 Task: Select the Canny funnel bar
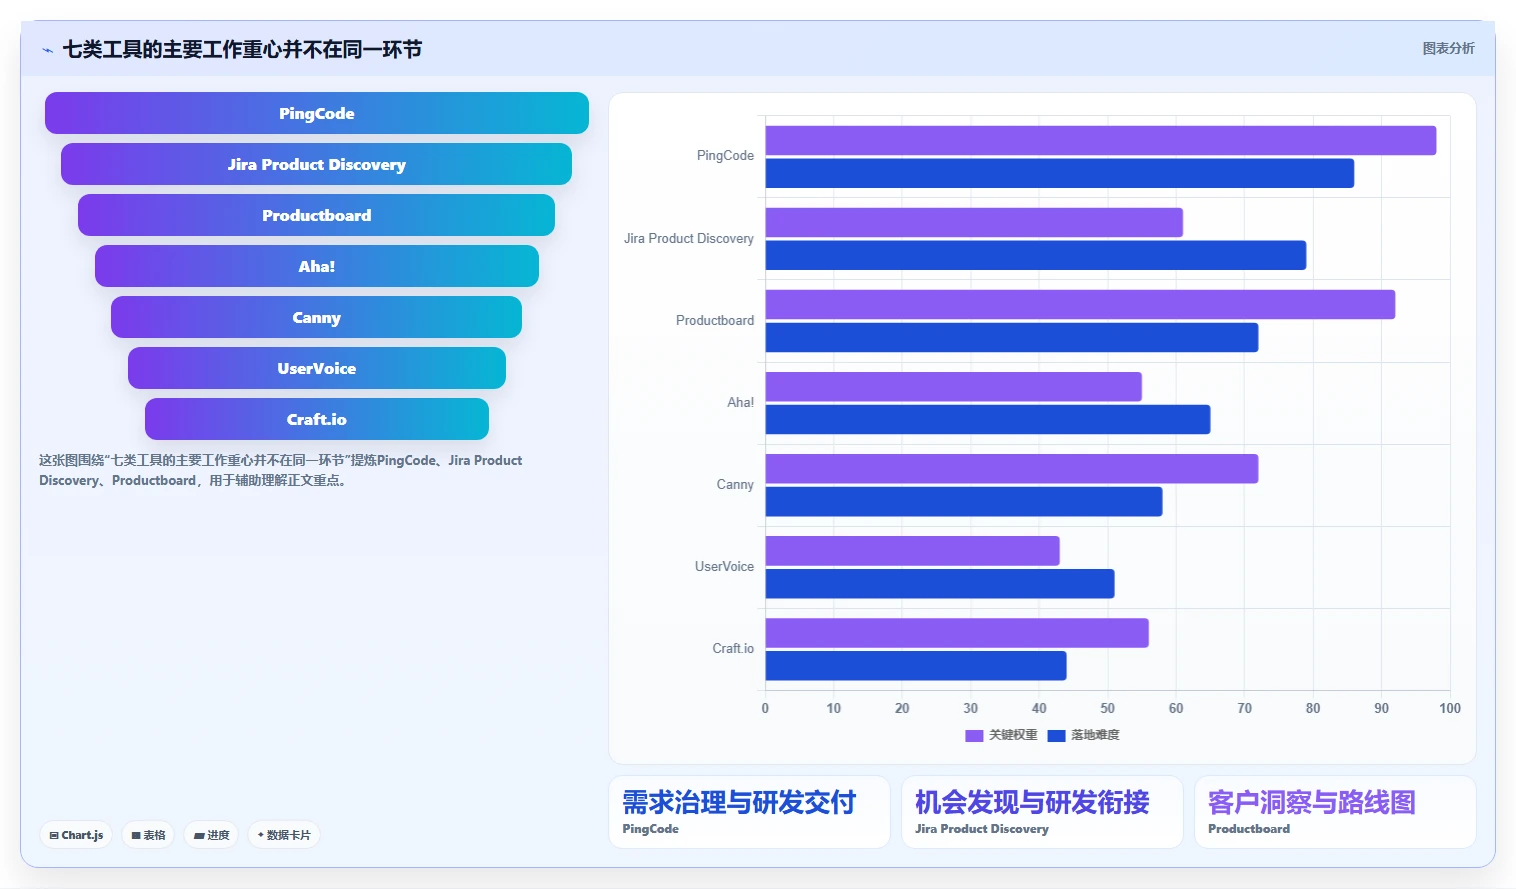[x=316, y=317]
